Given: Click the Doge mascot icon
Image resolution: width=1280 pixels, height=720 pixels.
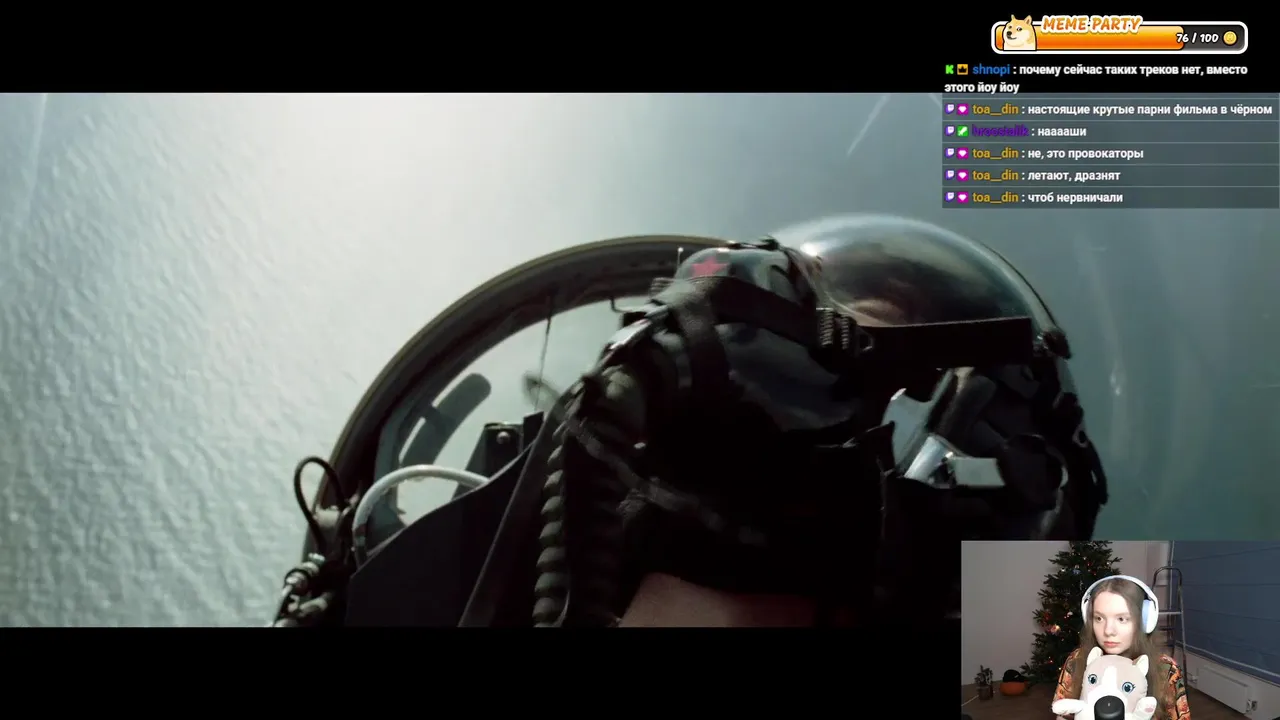Looking at the screenshot, I should click(1019, 33).
